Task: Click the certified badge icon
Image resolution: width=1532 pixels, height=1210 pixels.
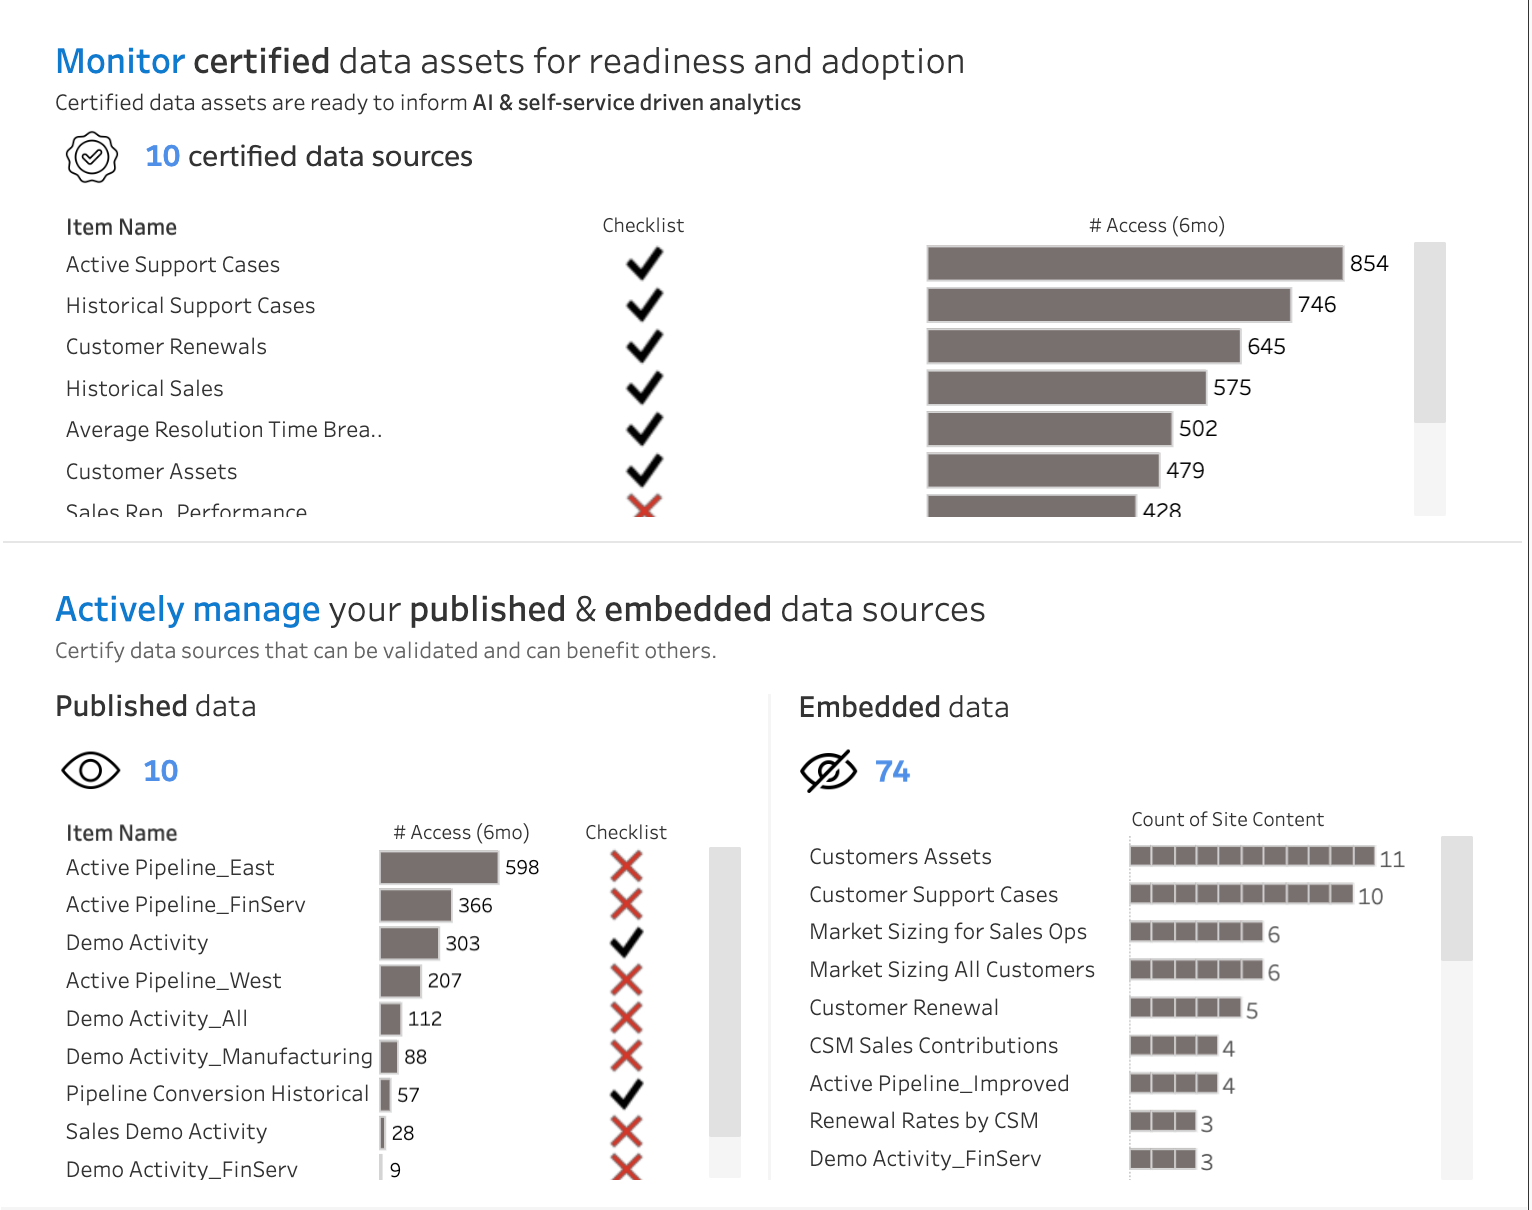Action: pos(92,157)
